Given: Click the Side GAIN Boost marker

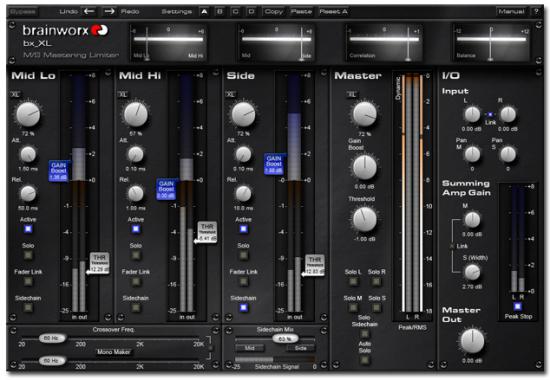Looking at the screenshot, I should pos(274,164).
